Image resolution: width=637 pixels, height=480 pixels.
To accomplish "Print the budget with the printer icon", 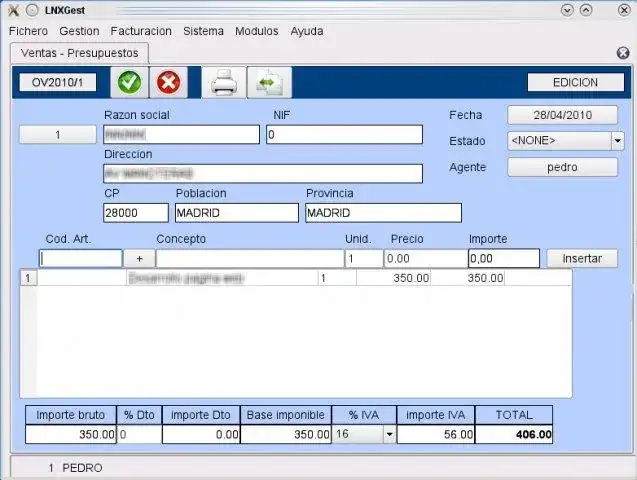I will [224, 82].
